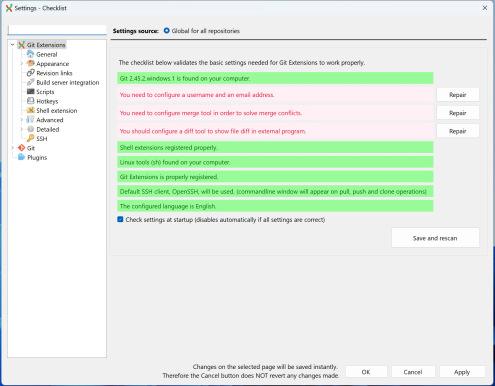Image resolution: width=495 pixels, height=386 pixels.
Task: Repair the diff tool configuration
Action: (x=458, y=131)
